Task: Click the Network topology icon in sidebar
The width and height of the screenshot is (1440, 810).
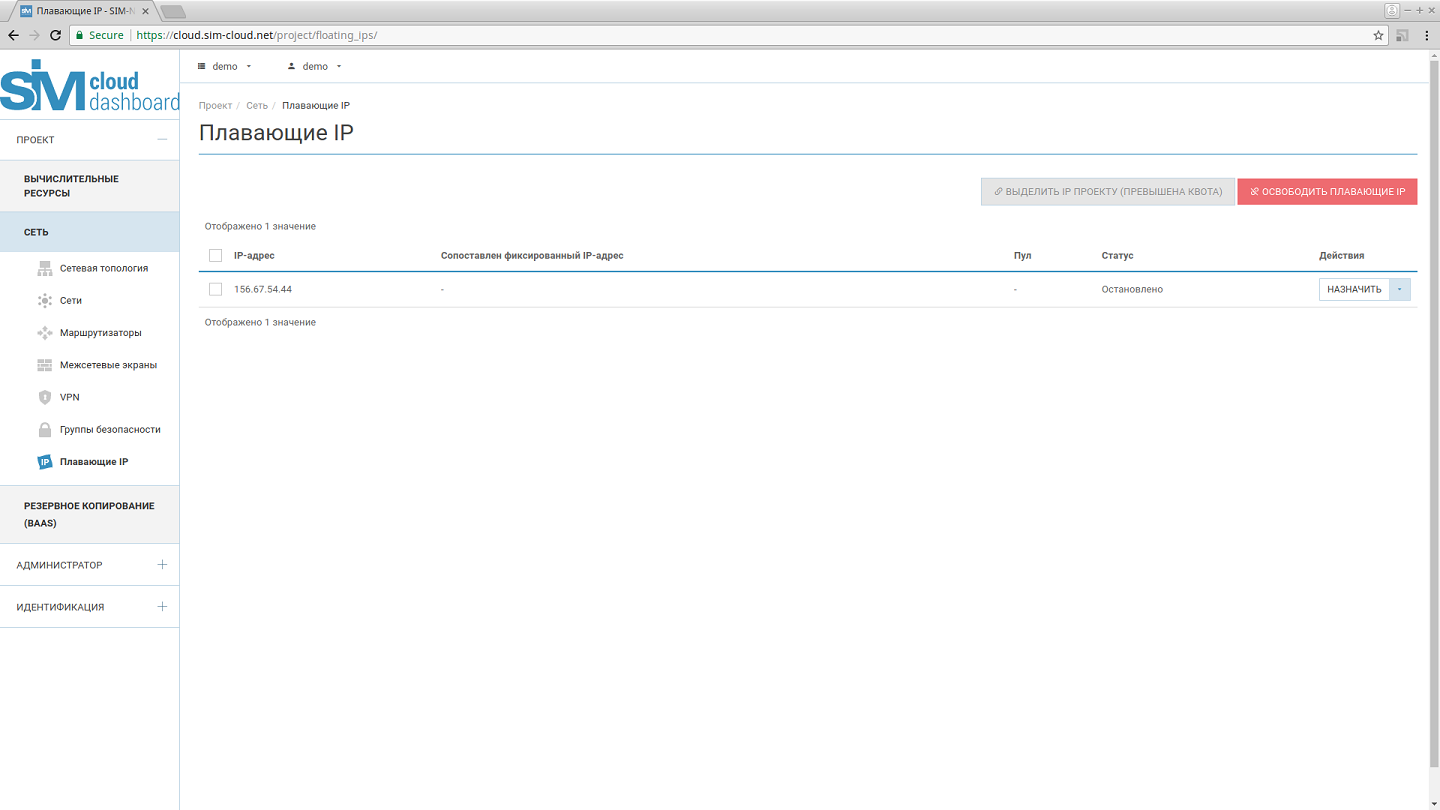Action: pos(44,268)
